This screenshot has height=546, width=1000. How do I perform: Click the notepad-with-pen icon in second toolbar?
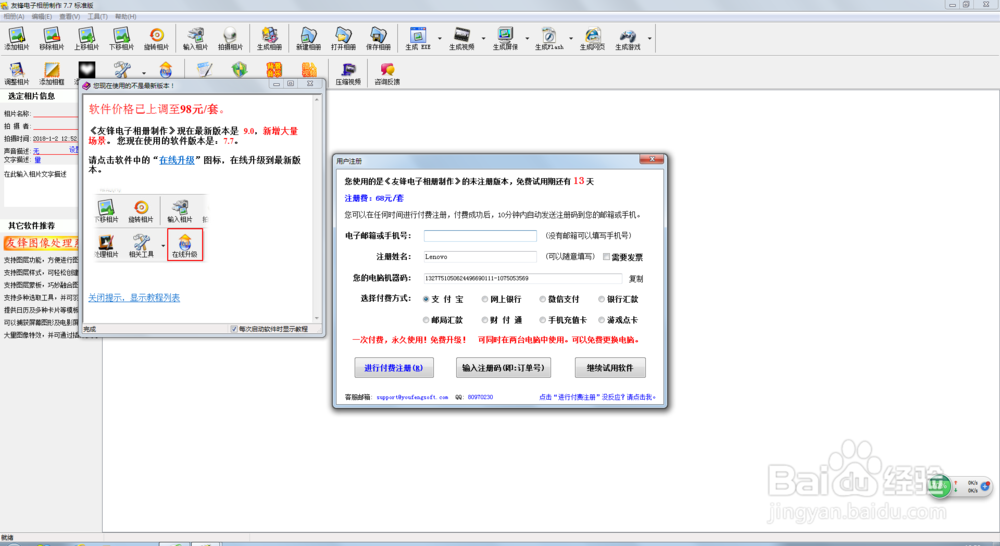point(204,70)
